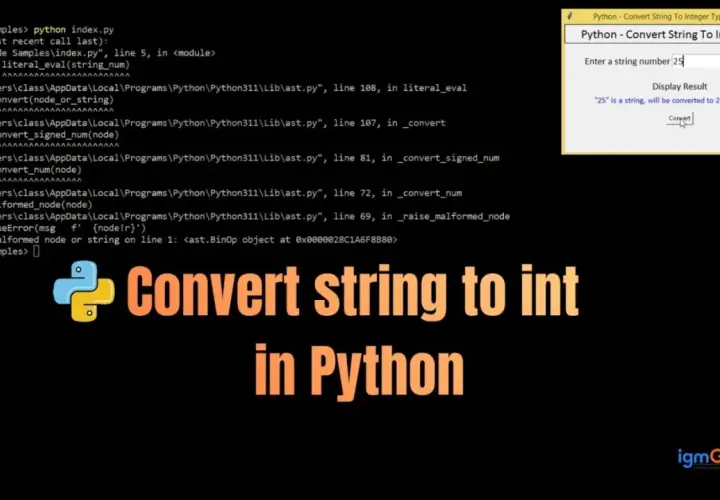Click the Convert button in the Tkinter window

pos(679,118)
